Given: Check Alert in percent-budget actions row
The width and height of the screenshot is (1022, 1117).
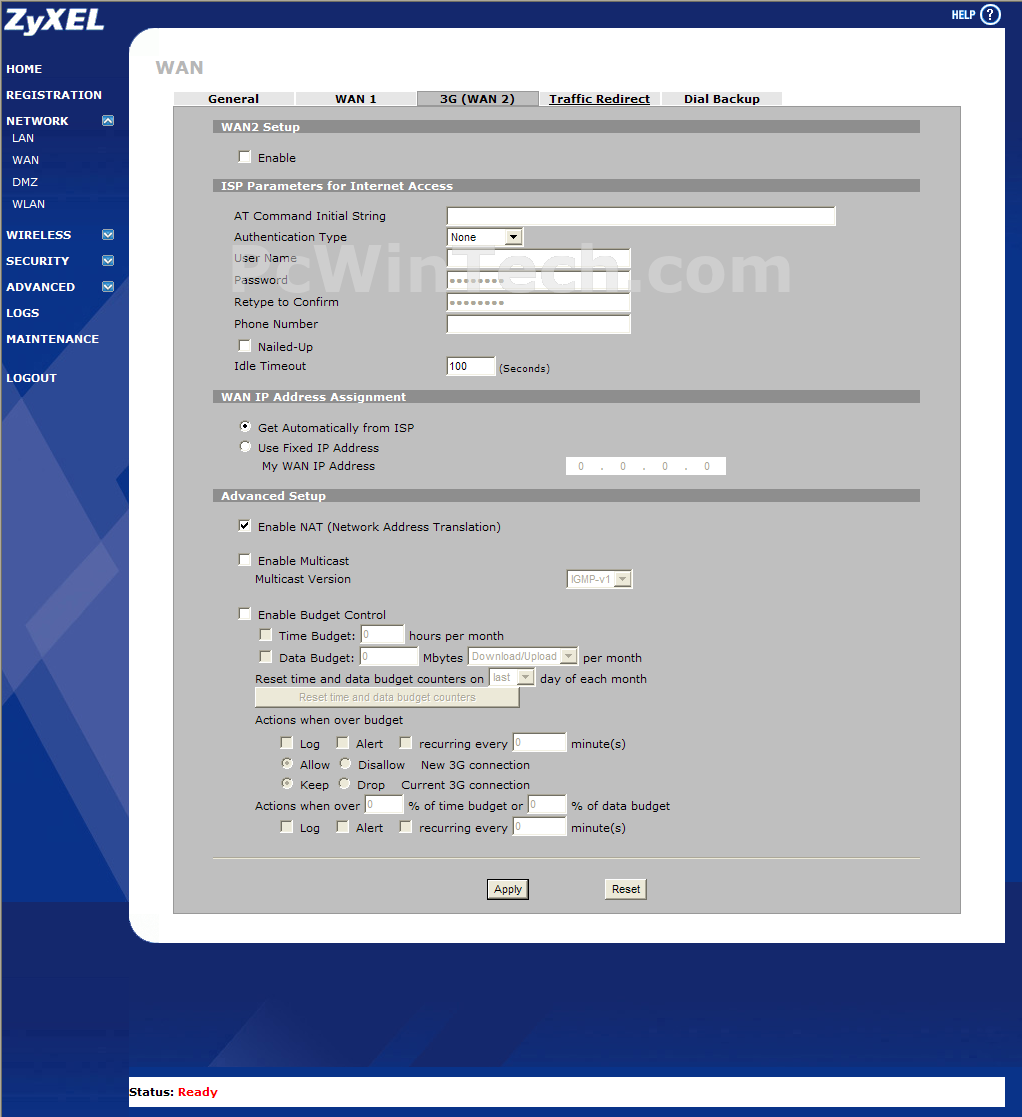Looking at the screenshot, I should [343, 827].
